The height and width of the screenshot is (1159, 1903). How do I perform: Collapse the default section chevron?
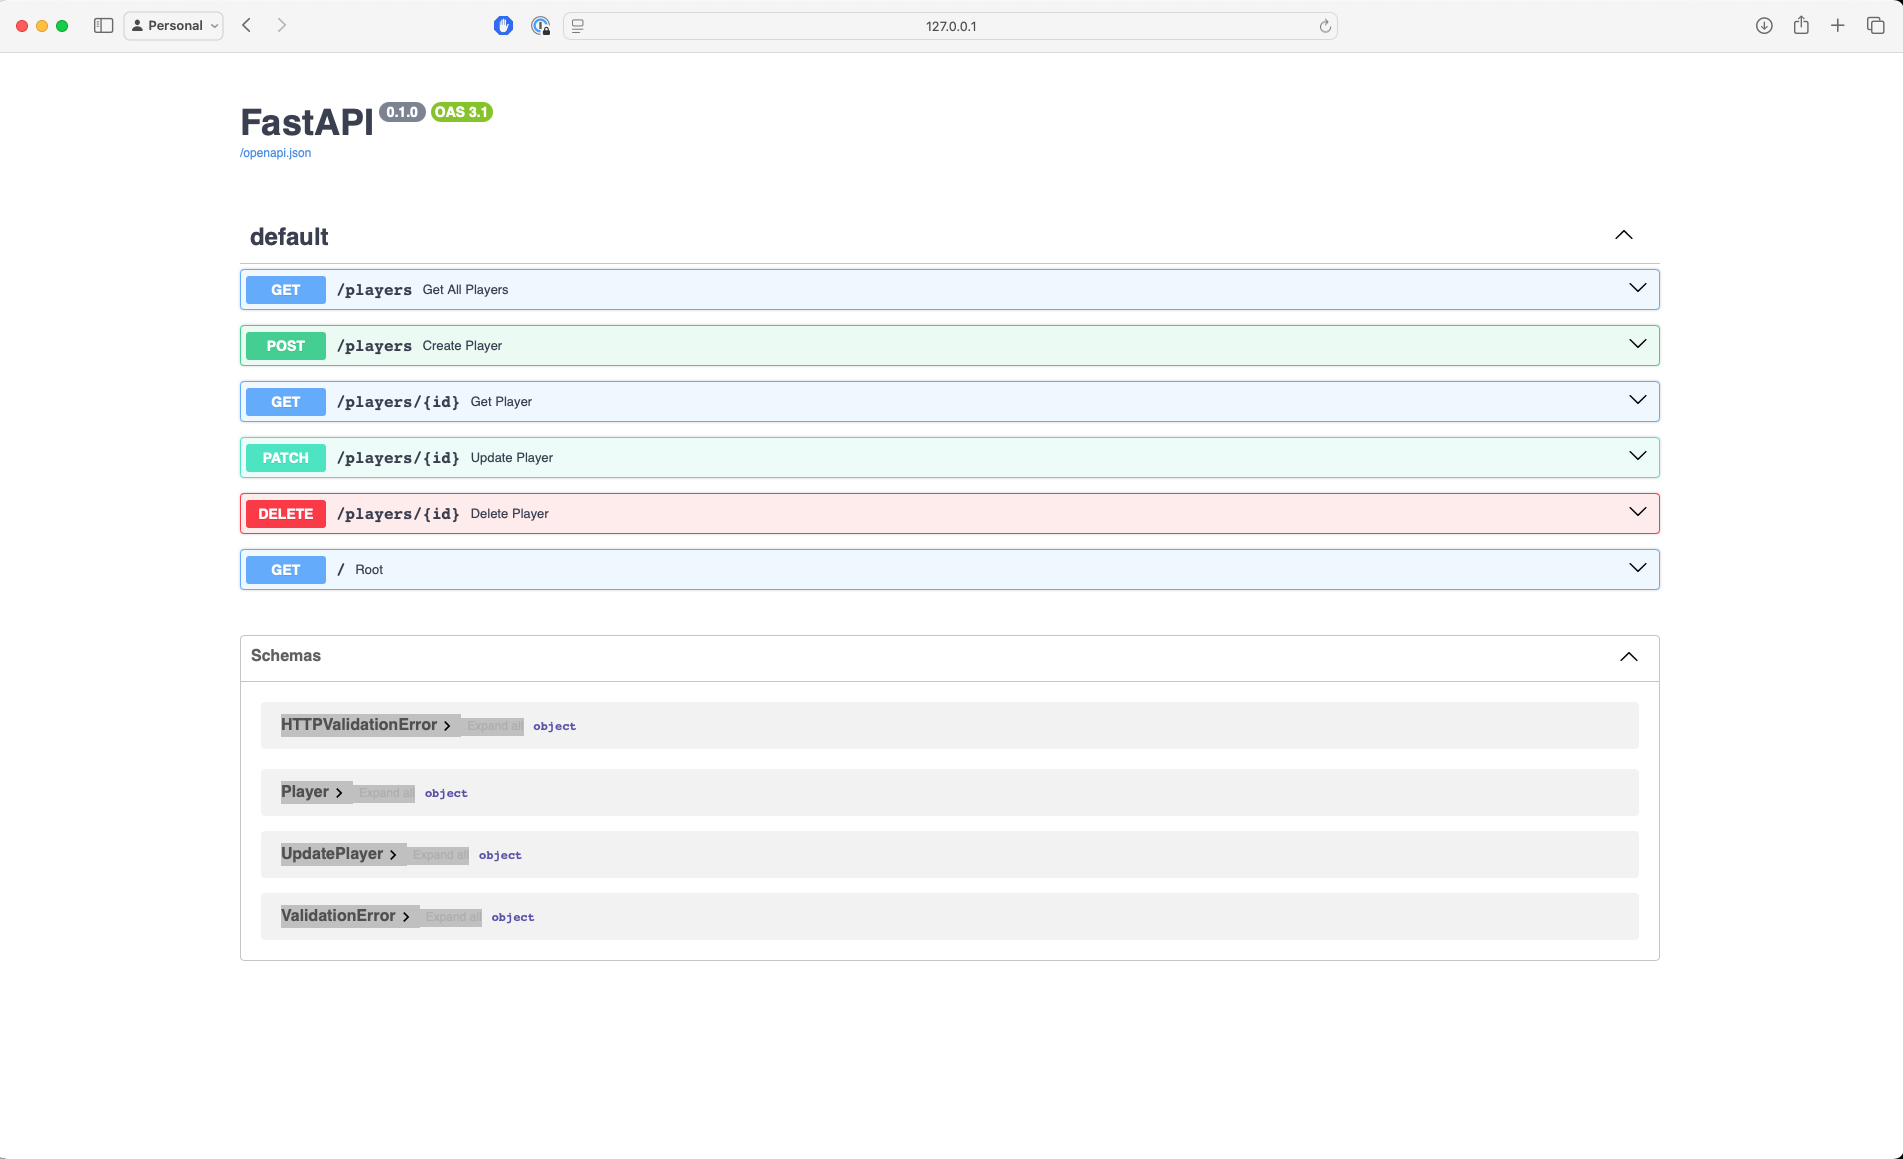click(x=1624, y=235)
